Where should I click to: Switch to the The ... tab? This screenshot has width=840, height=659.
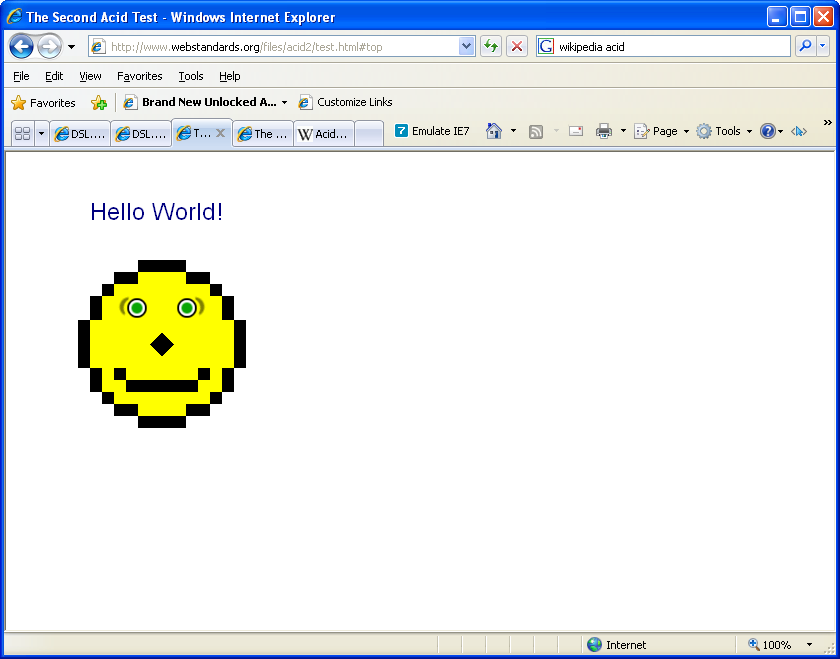[x=263, y=133]
